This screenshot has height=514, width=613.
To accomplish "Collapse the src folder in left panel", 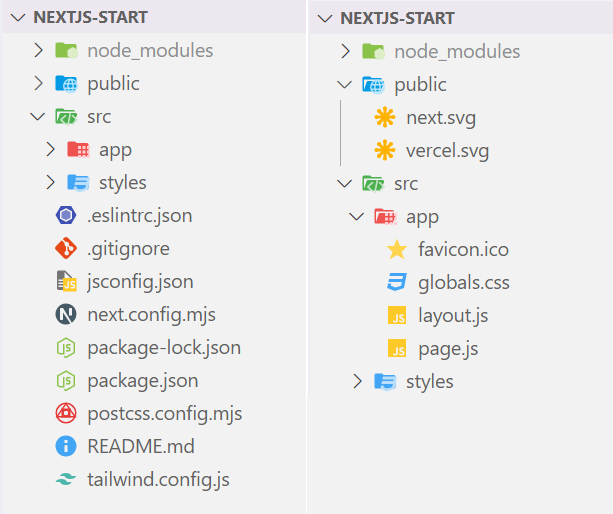I will 38,116.
